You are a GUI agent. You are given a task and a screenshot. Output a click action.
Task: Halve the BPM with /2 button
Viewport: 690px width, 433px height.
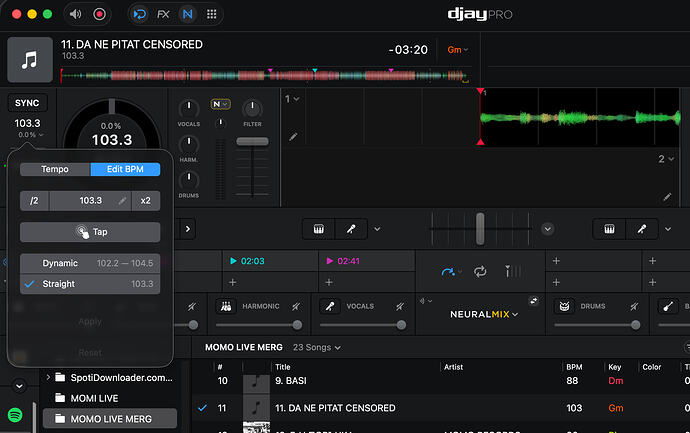34,201
